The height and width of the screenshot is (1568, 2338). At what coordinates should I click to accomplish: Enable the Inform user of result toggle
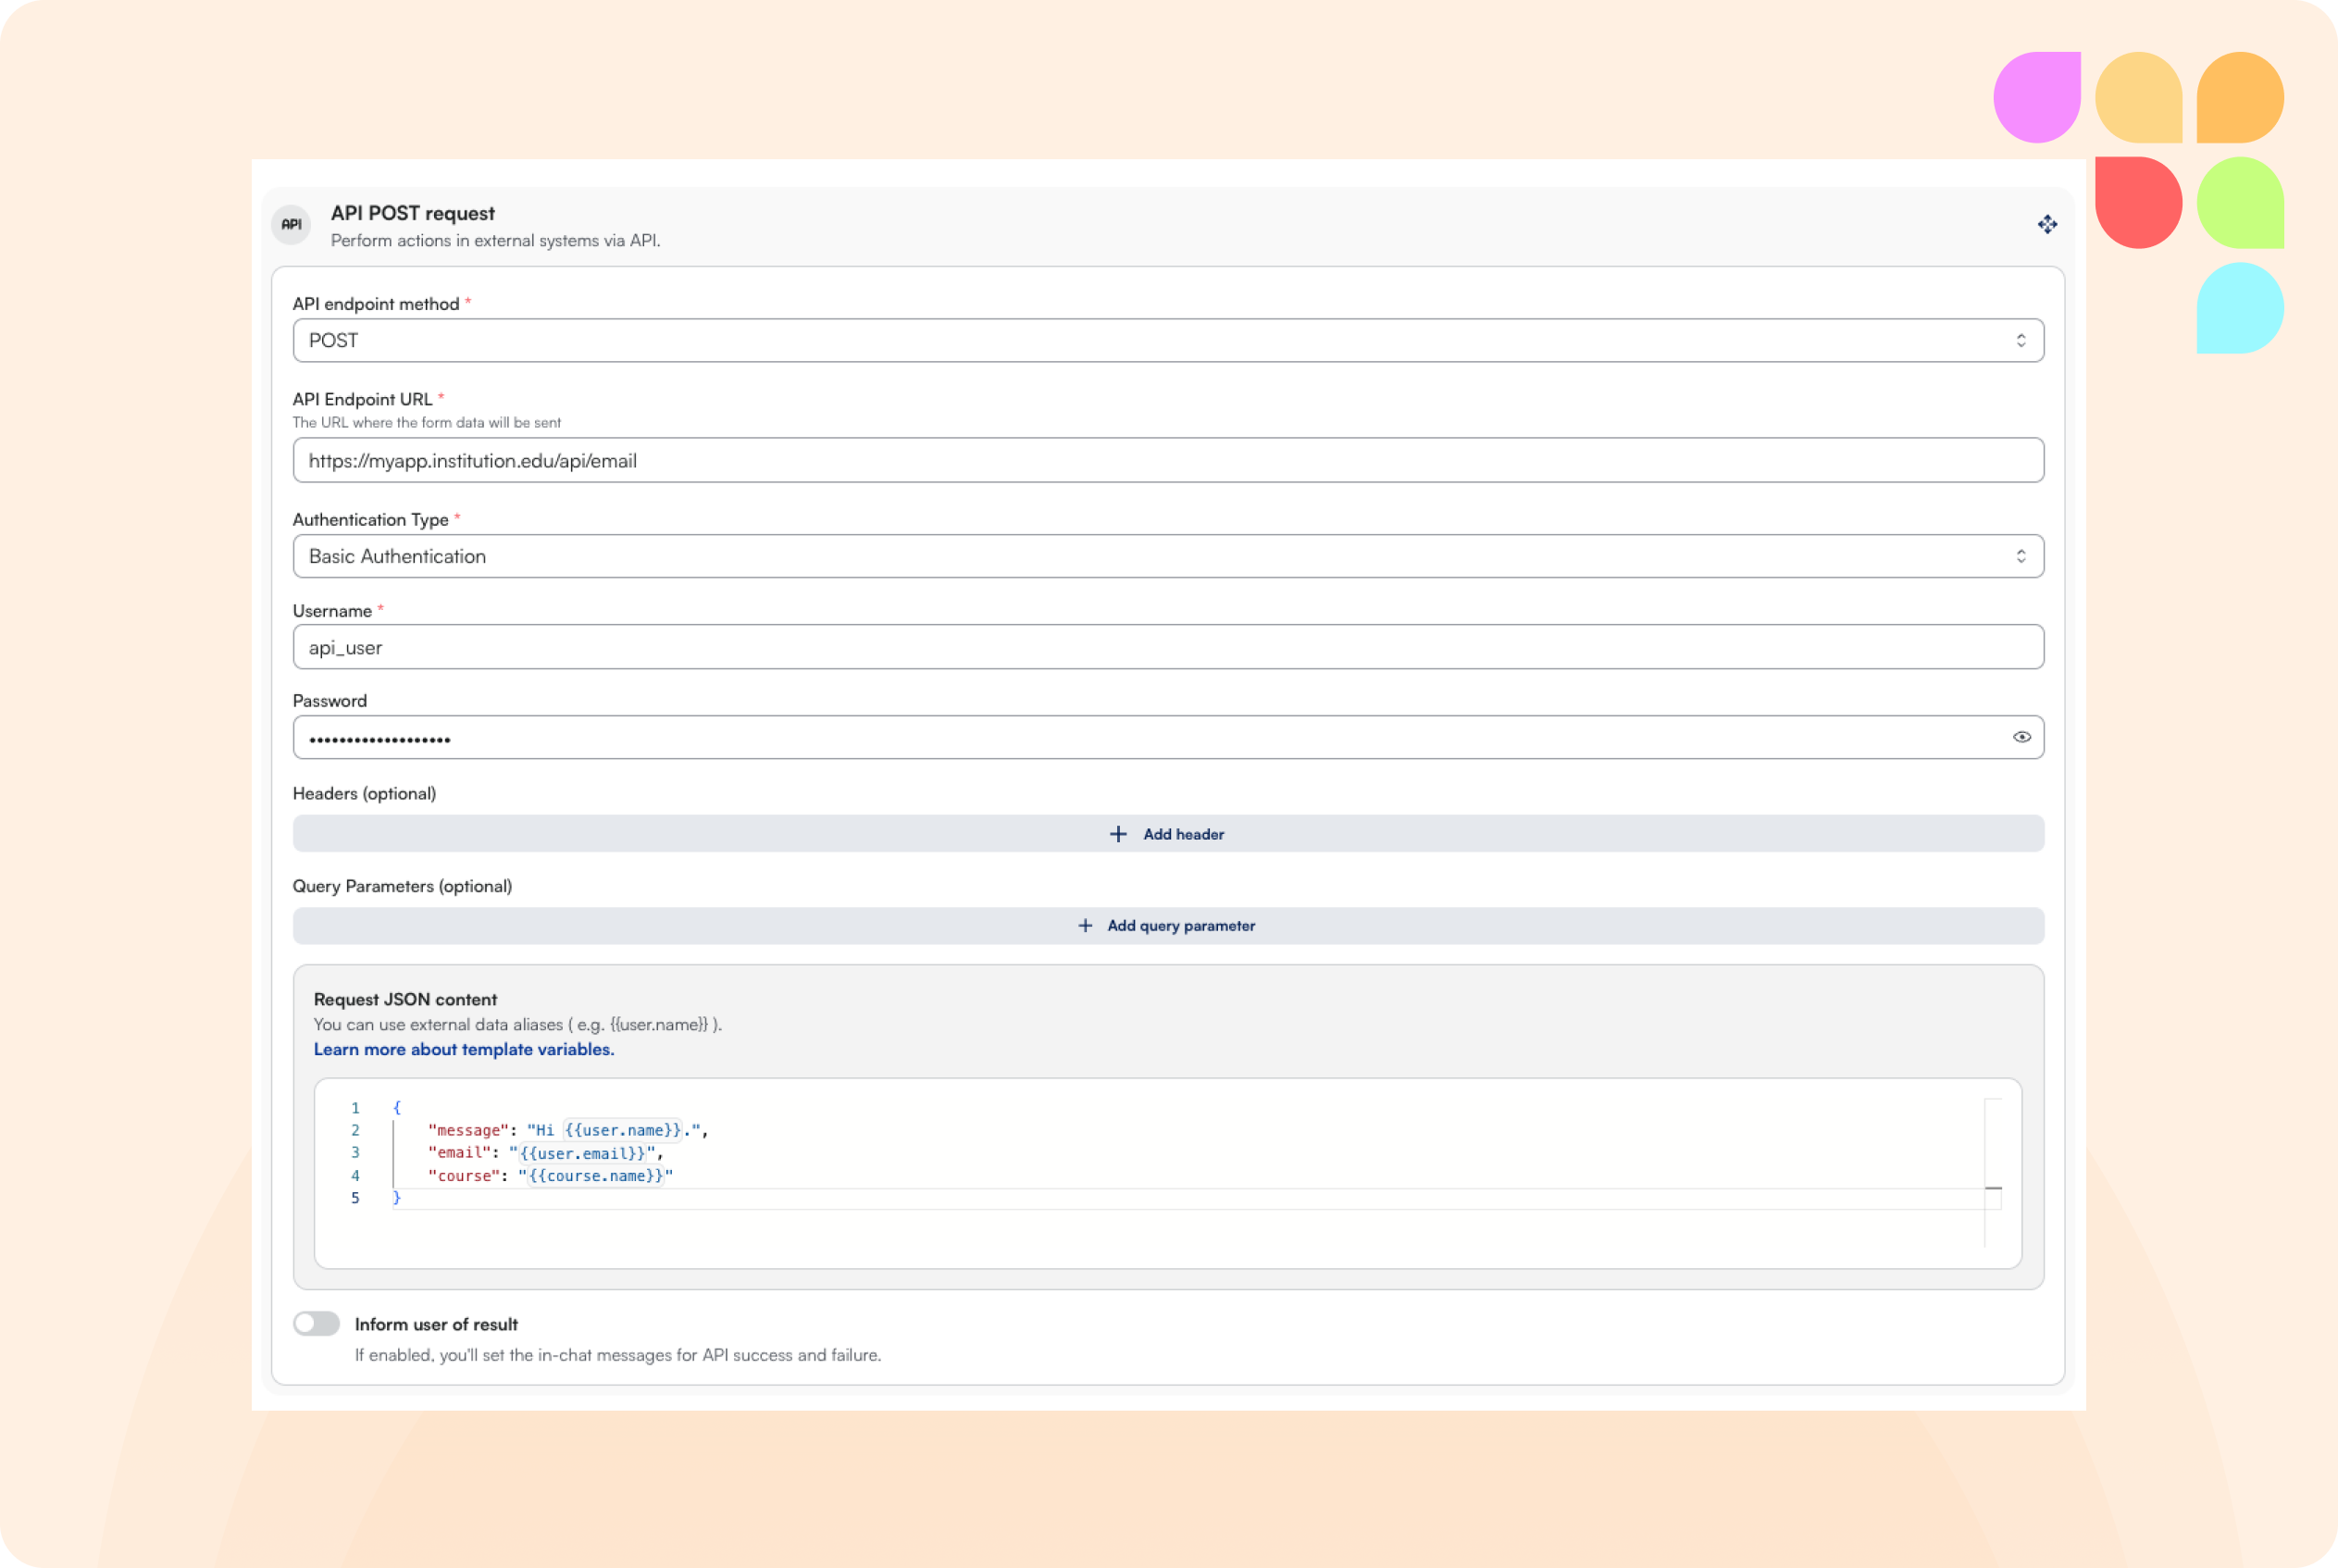317,1323
